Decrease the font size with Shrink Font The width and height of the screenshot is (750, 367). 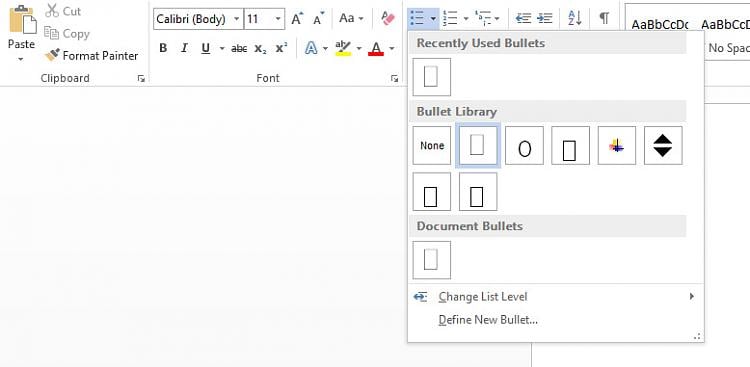coord(319,19)
